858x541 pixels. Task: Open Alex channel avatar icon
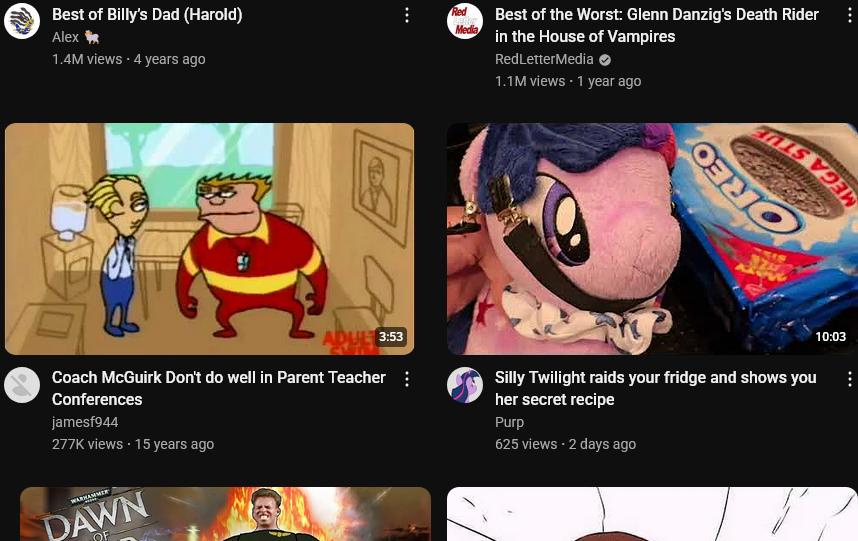coord(22,21)
